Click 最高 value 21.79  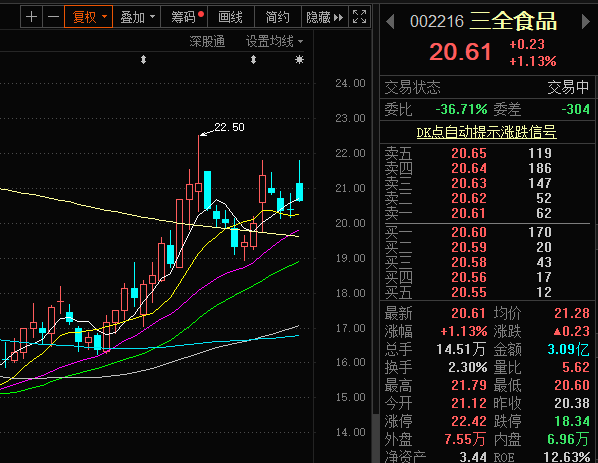(x=469, y=385)
